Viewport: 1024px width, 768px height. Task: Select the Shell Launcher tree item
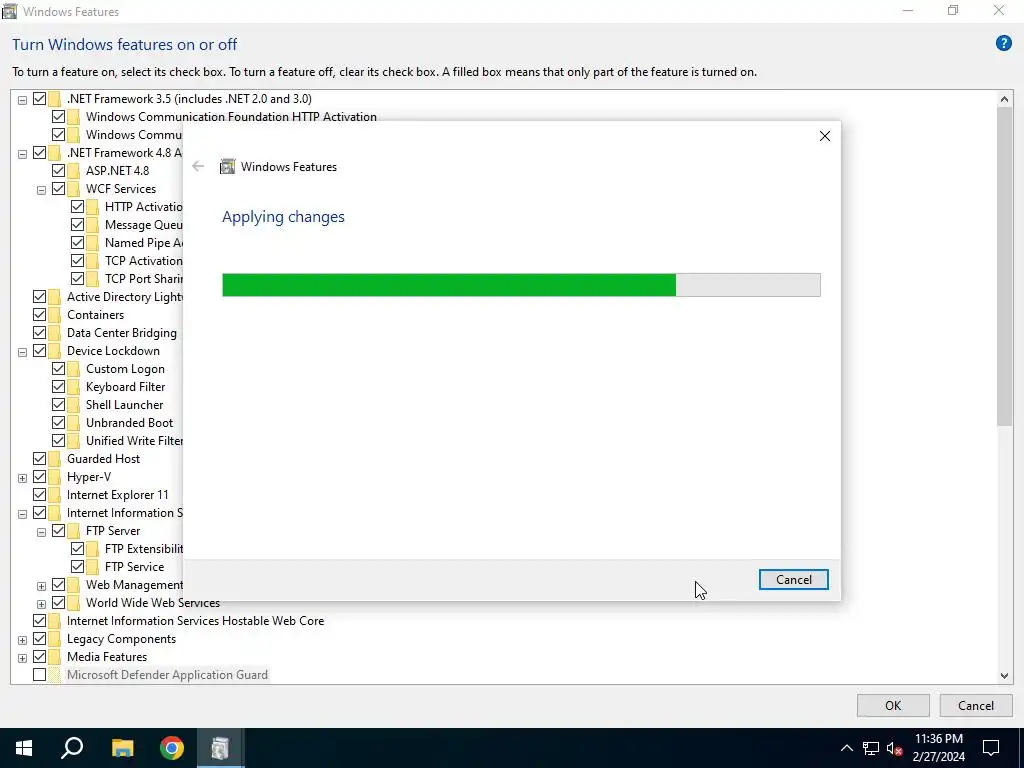124,405
